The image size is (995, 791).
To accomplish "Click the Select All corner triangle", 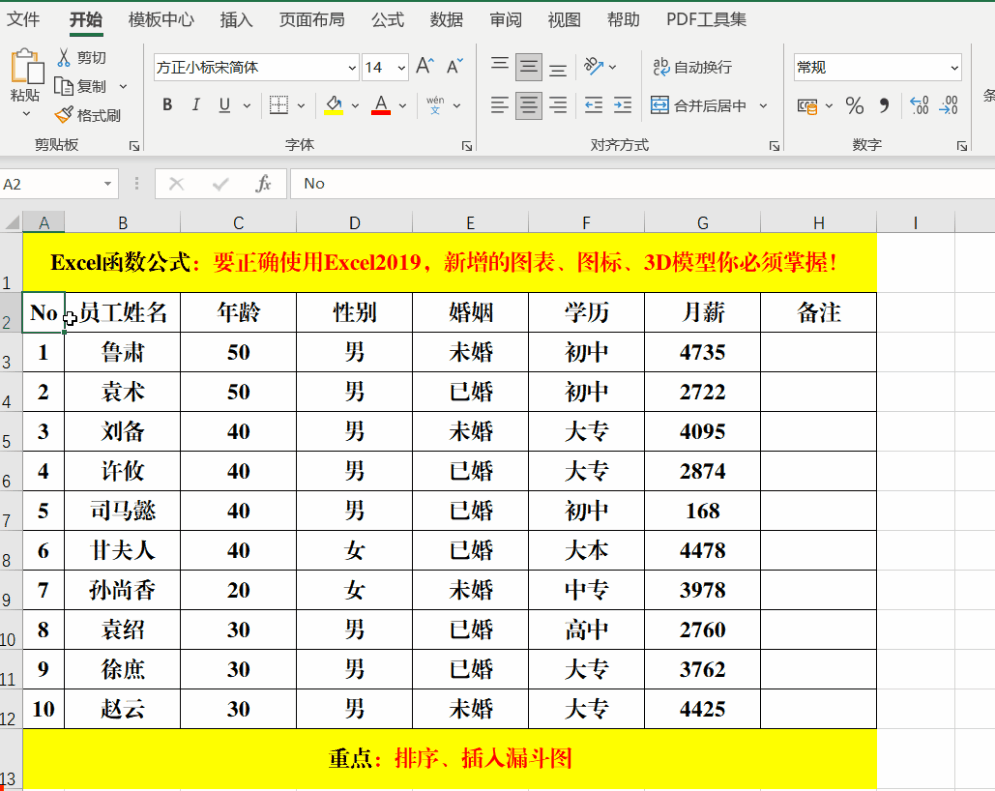I will pyautogui.click(x=12, y=222).
